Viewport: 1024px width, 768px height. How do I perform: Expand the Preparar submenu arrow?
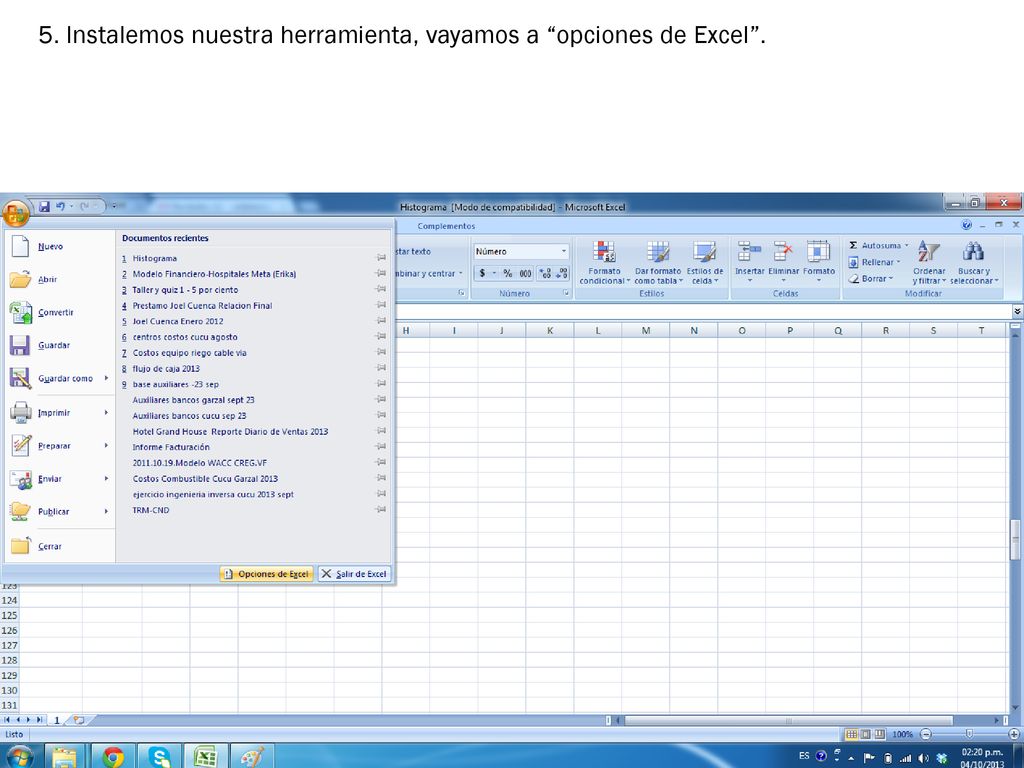pyautogui.click(x=106, y=445)
